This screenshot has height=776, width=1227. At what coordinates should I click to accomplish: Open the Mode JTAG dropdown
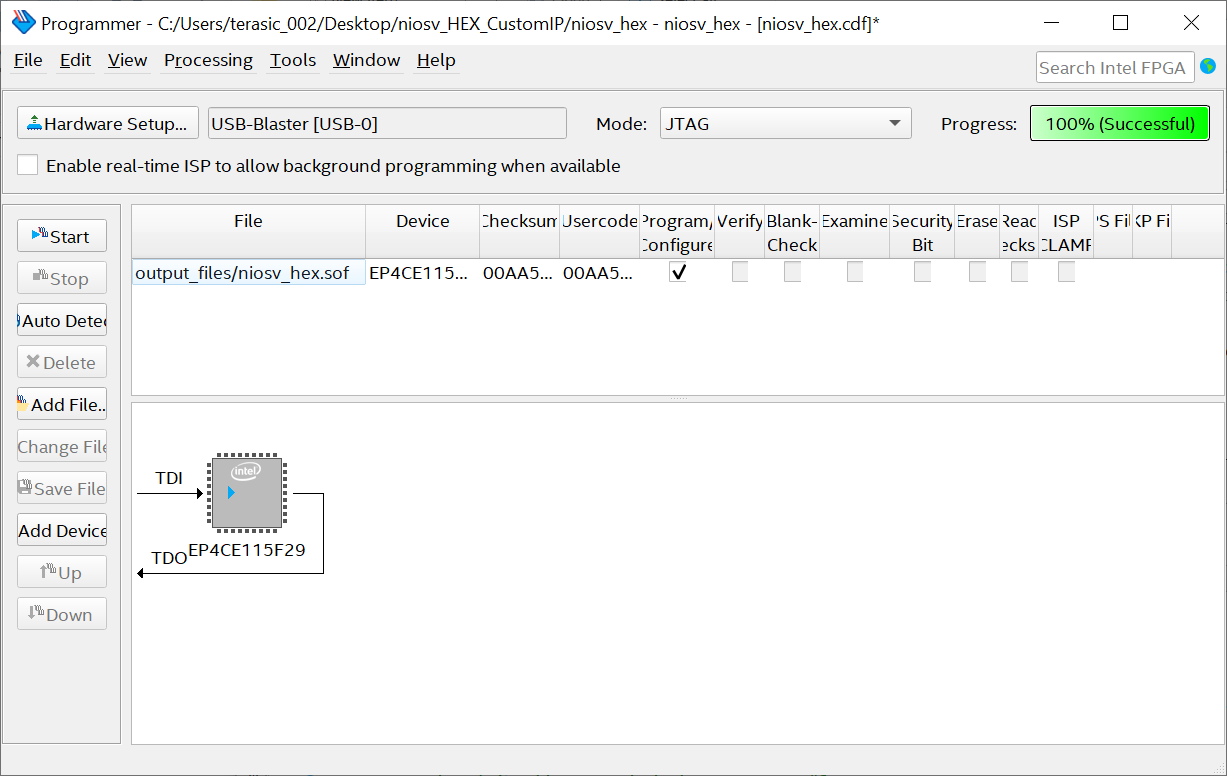click(x=785, y=124)
